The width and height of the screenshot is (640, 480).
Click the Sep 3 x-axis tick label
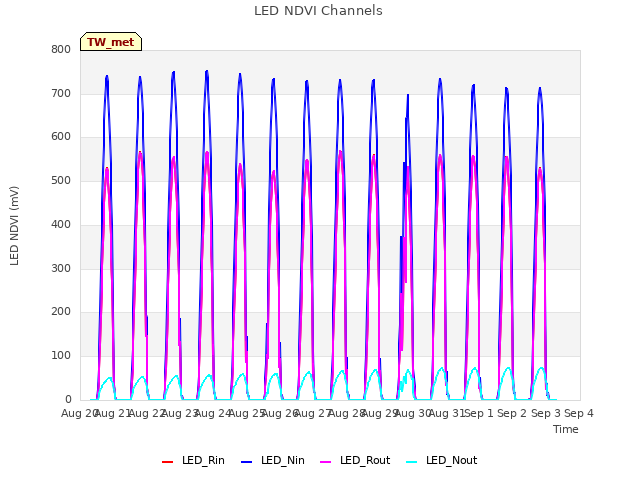point(546,413)
